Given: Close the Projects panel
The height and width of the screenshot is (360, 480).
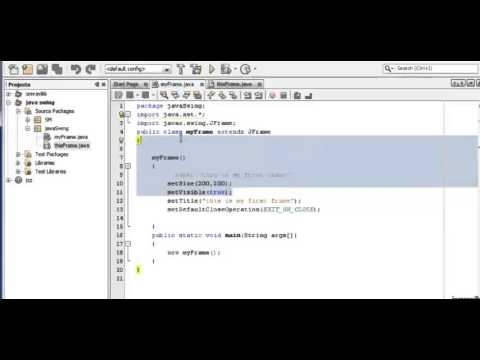Looking at the screenshot, I should (x=104, y=84).
